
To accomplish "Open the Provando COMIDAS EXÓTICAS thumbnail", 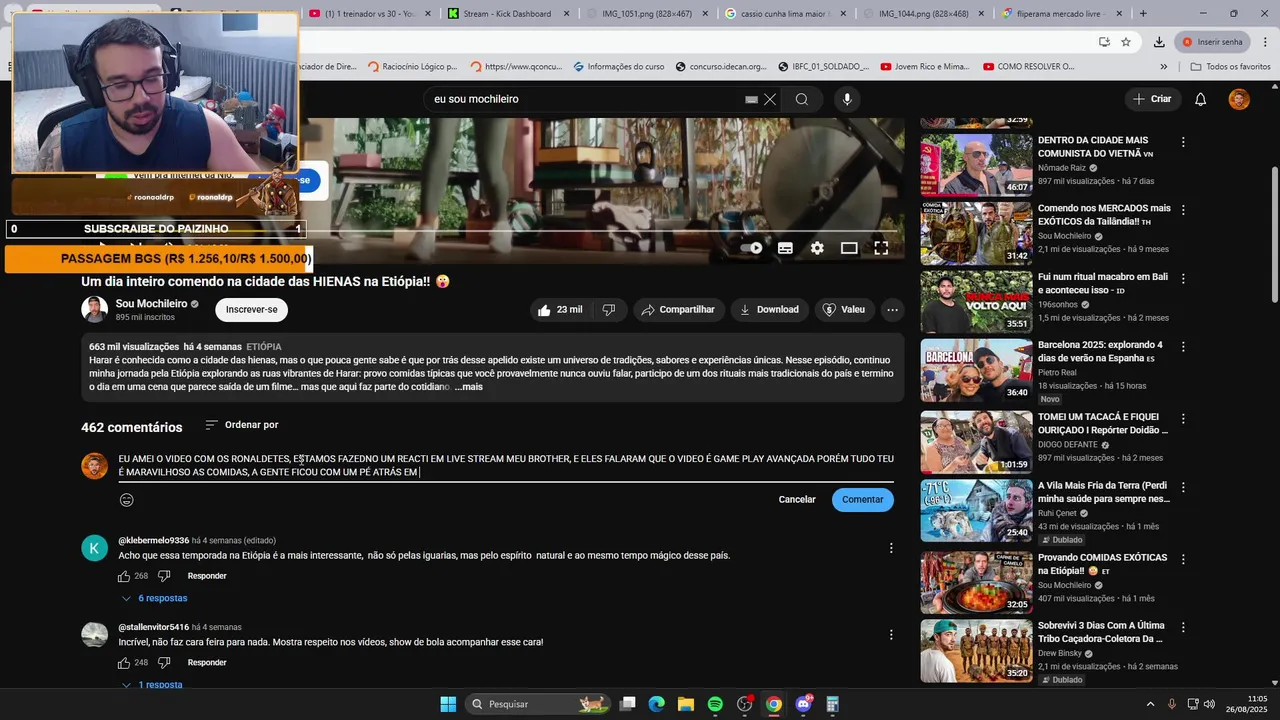I will [x=976, y=582].
